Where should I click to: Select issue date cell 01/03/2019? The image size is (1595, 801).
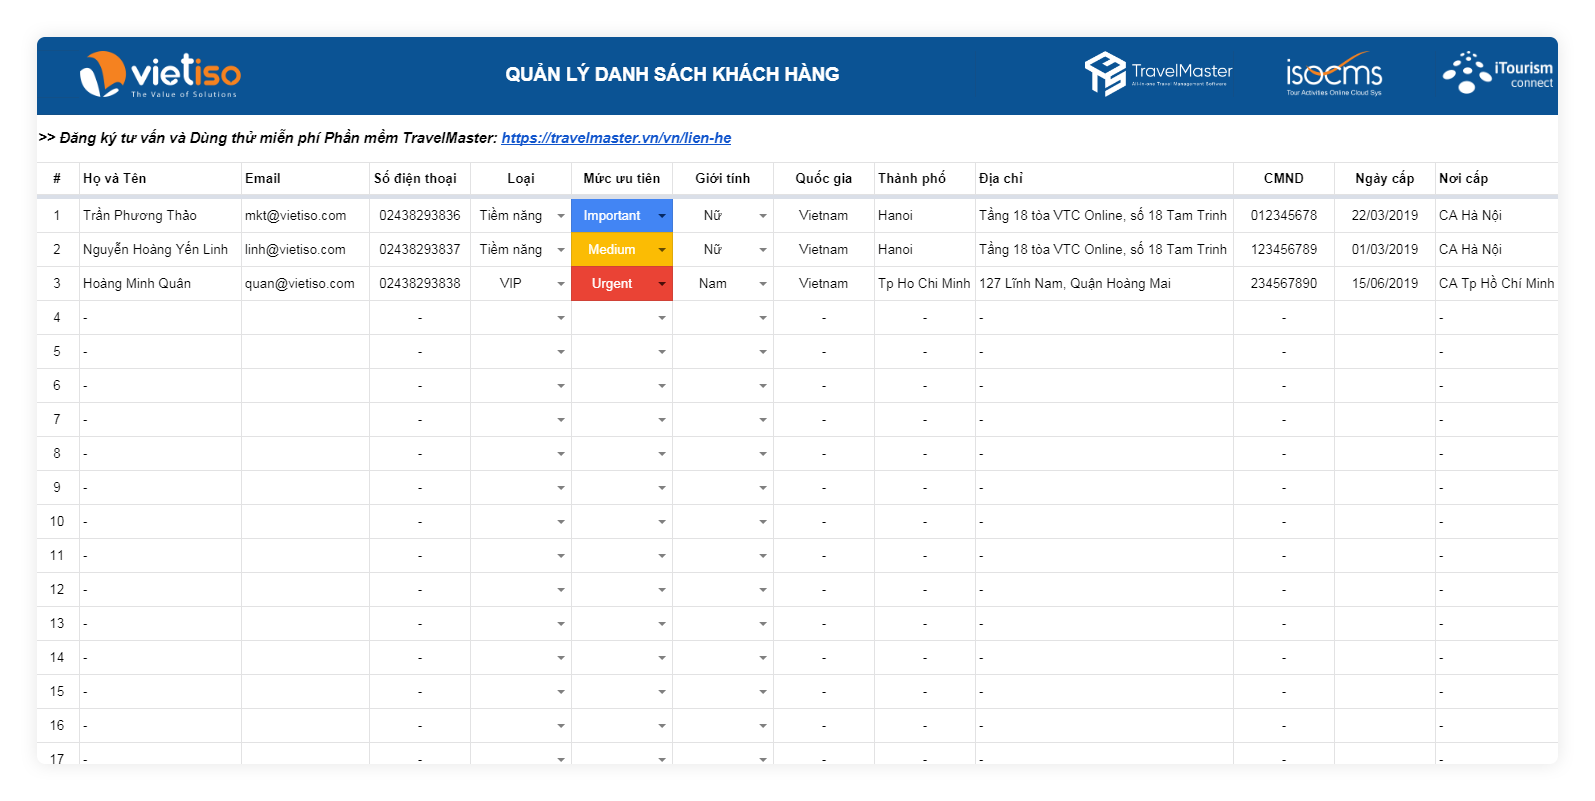pos(1385,250)
